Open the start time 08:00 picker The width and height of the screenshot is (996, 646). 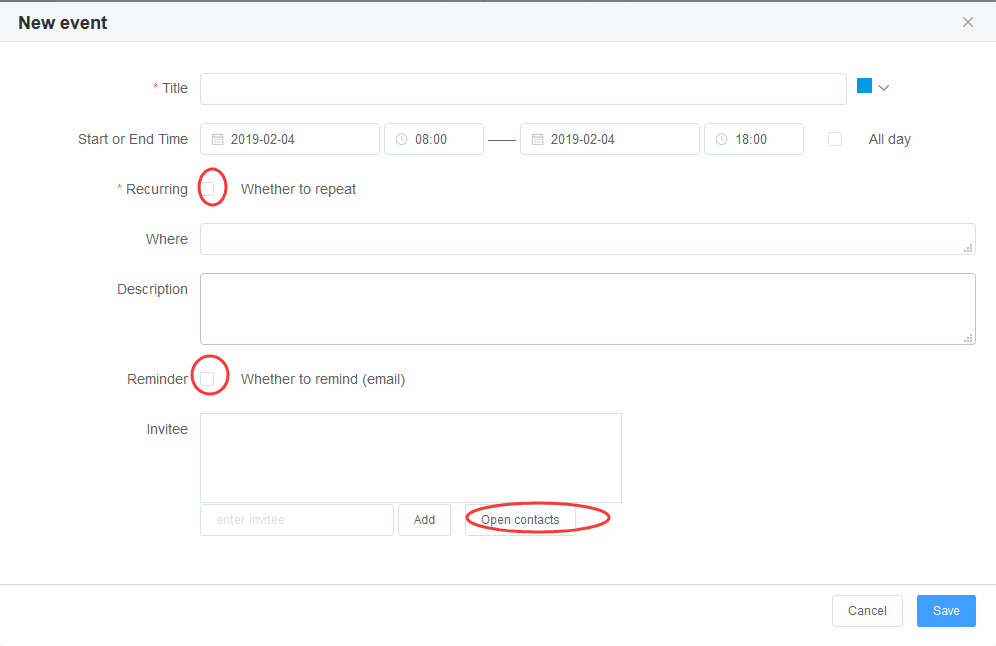point(434,139)
